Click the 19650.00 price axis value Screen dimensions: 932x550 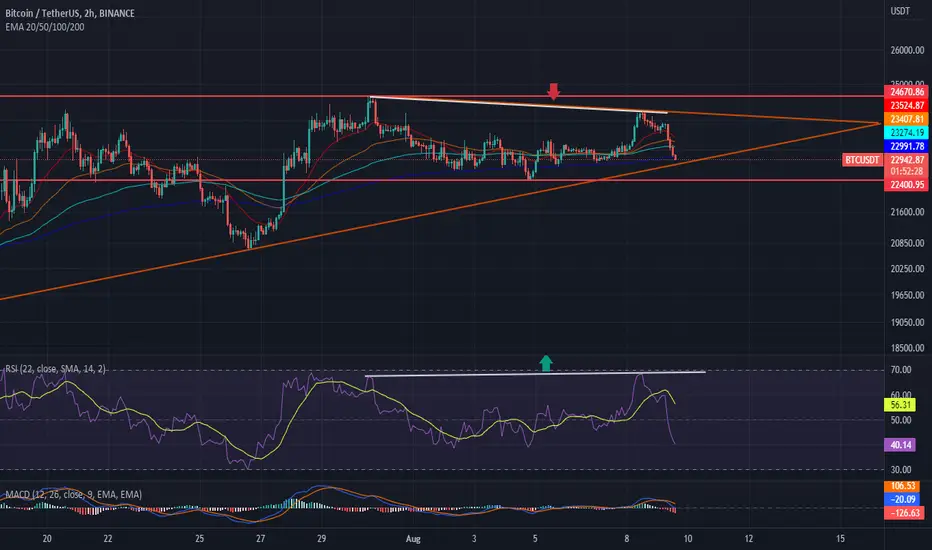tap(907, 296)
